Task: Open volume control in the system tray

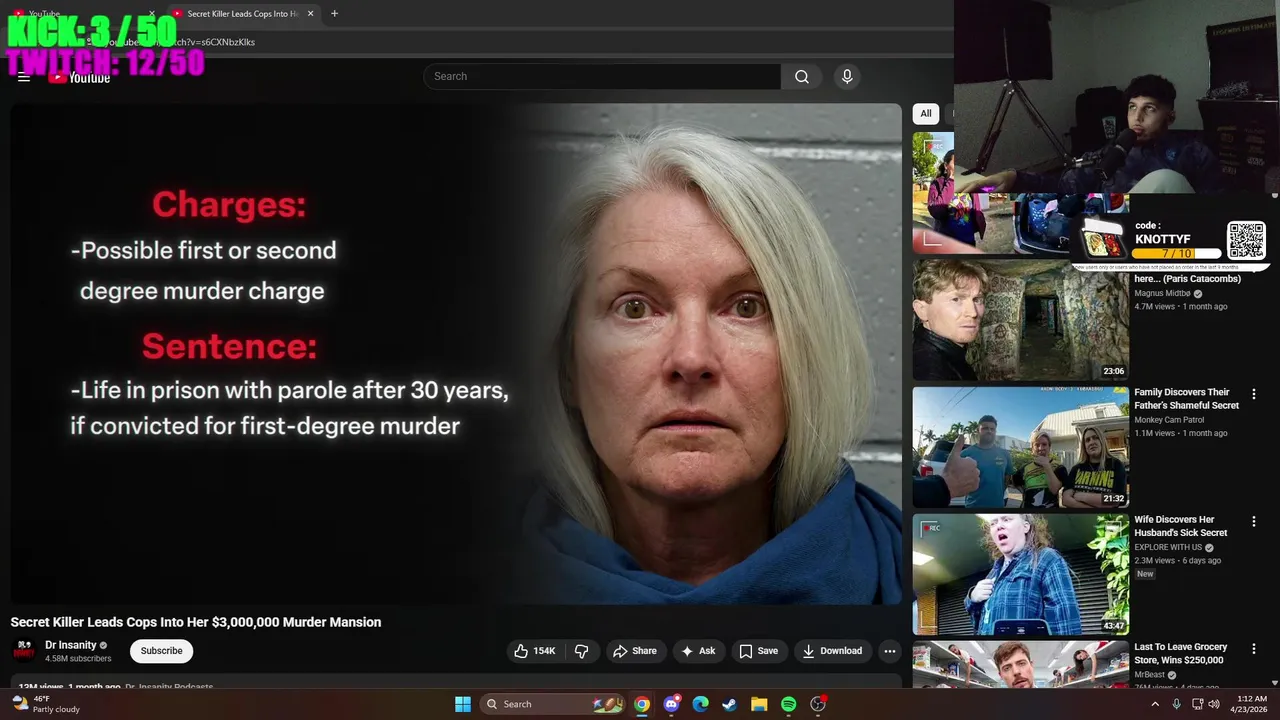Action: [x=1214, y=704]
